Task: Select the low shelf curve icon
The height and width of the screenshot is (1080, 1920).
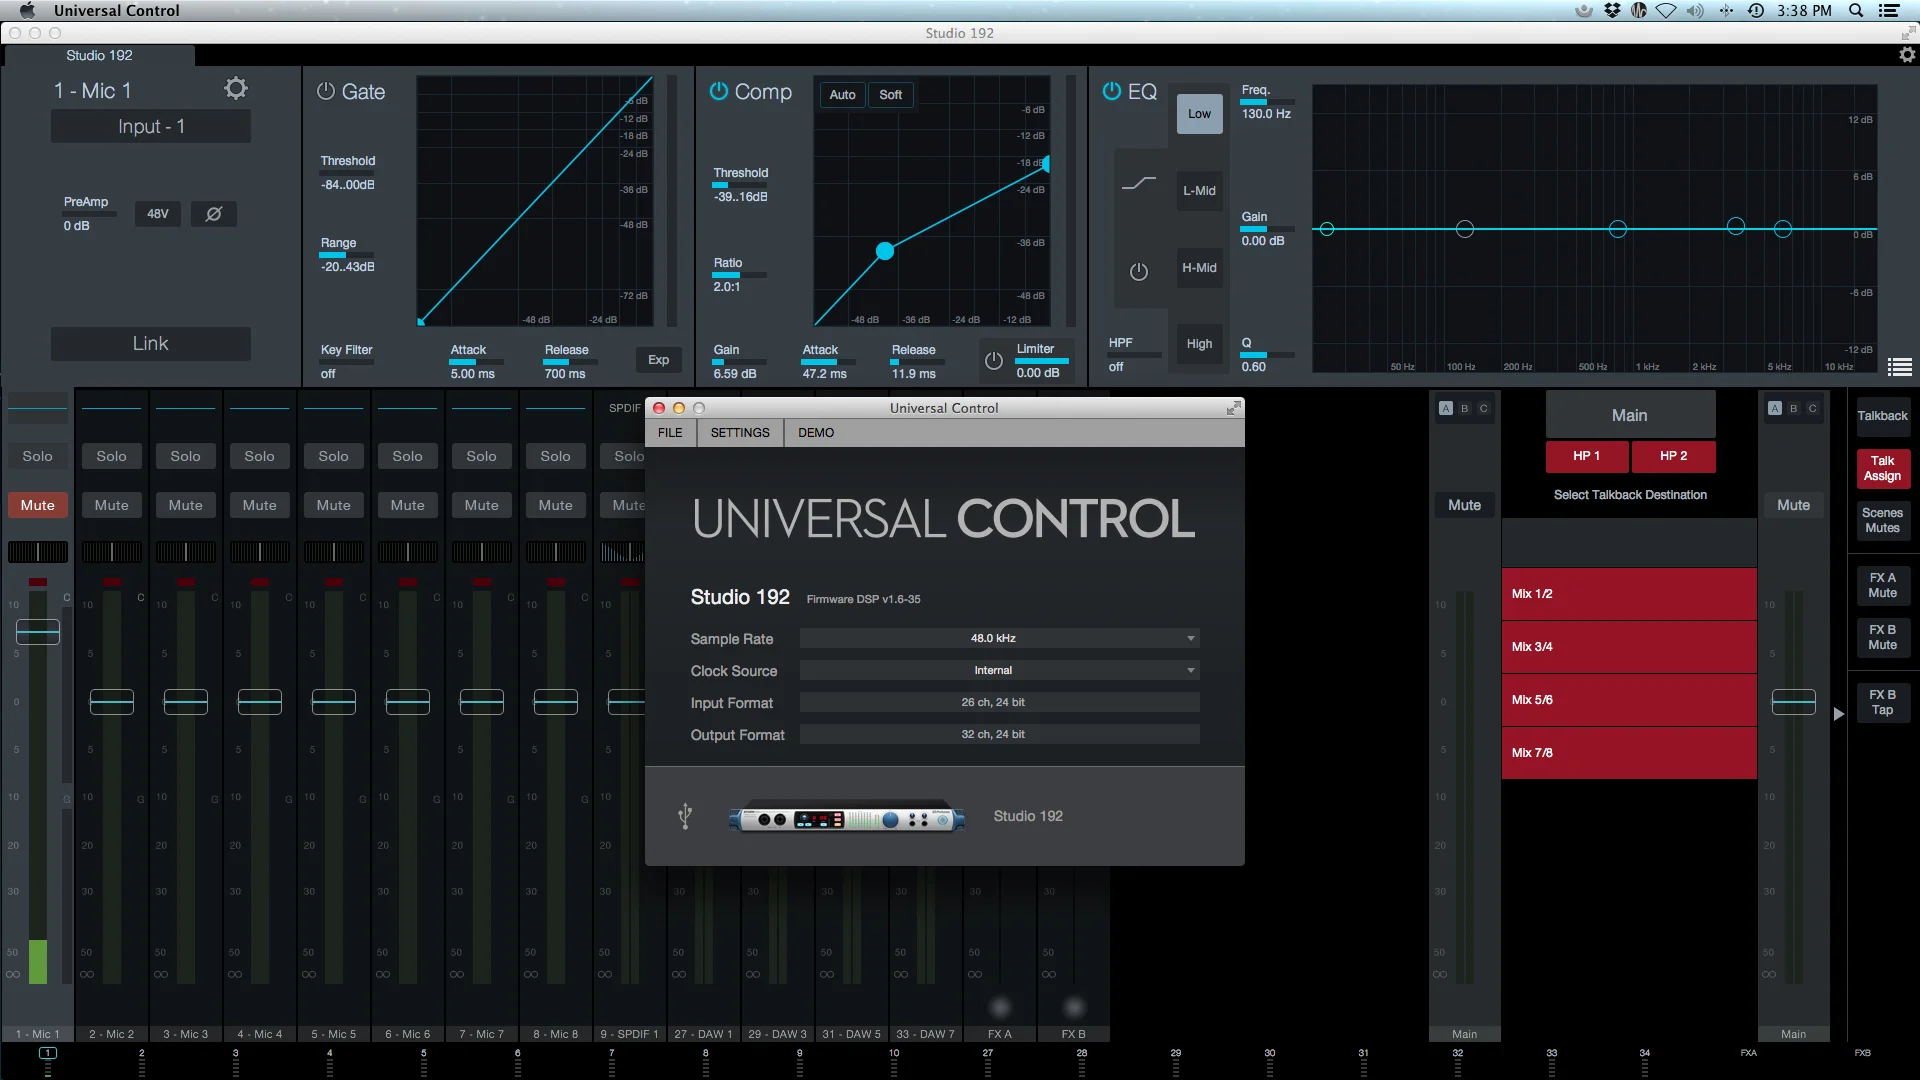Action: 1138,183
